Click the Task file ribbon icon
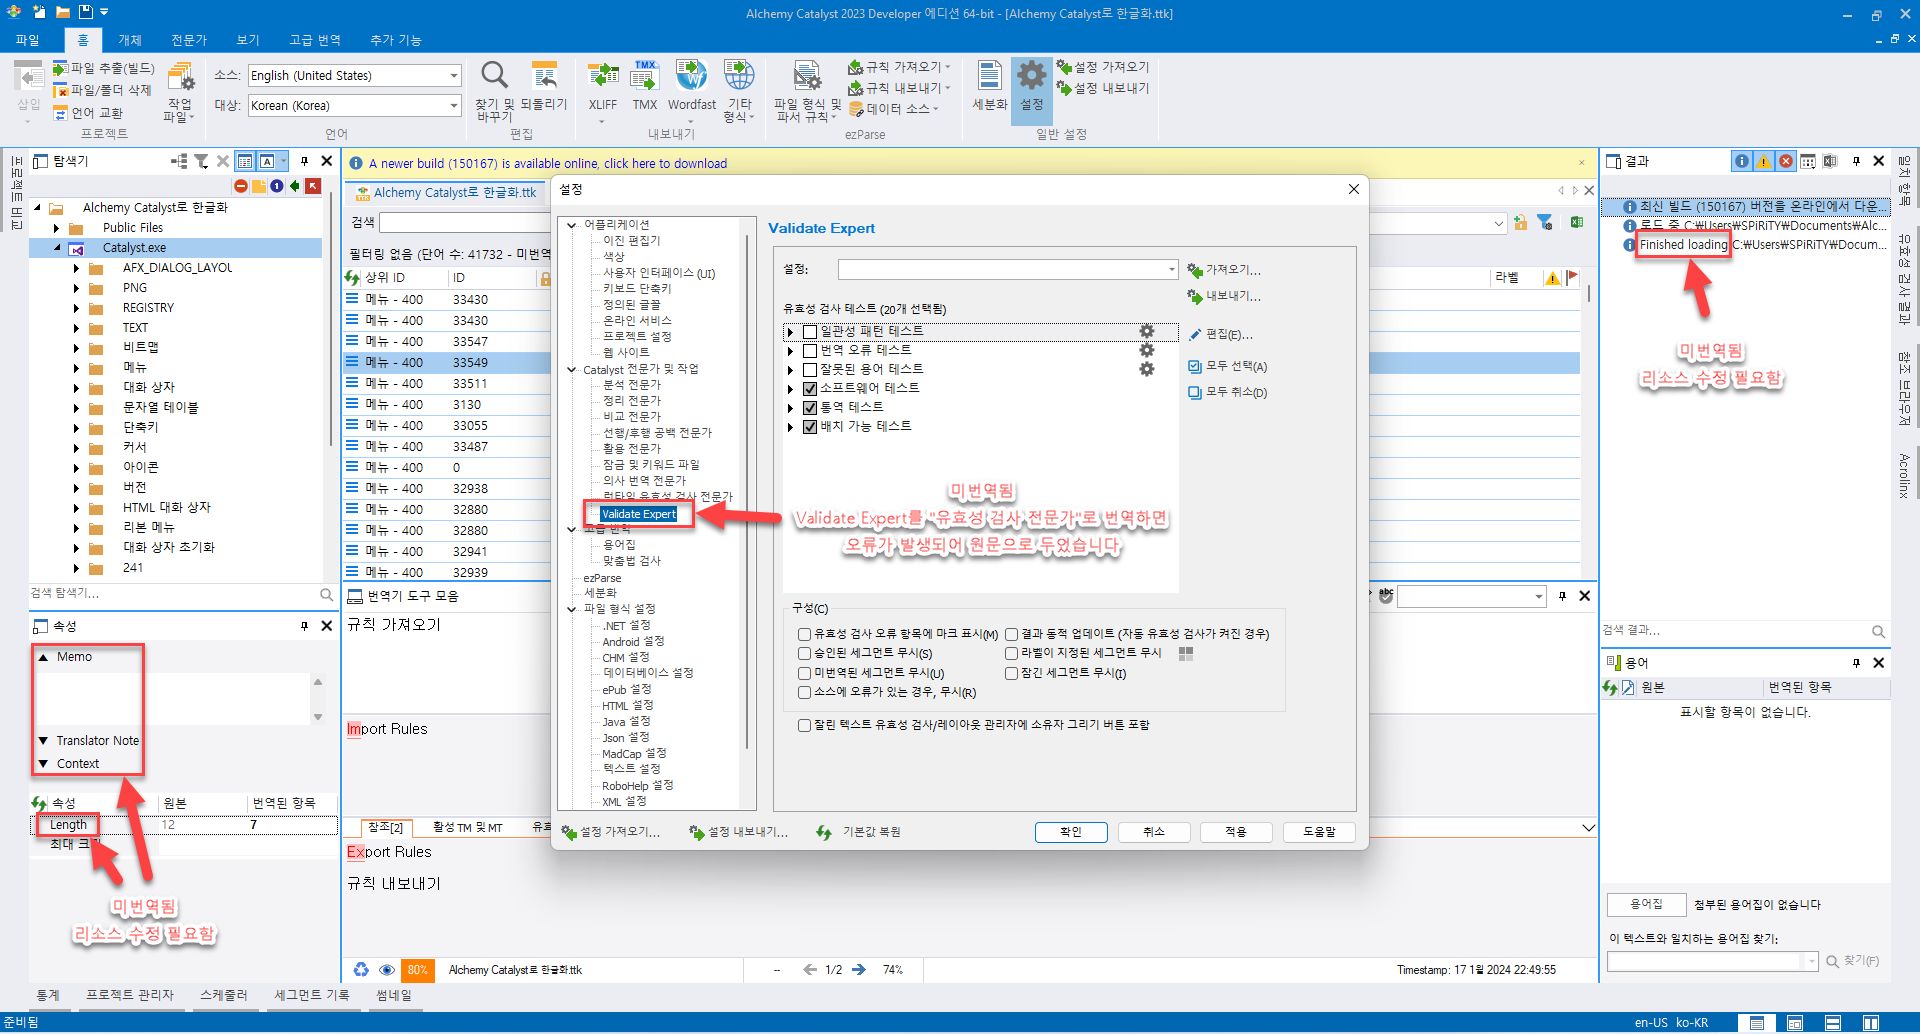Viewport: 1920px width, 1034px height. point(180,90)
